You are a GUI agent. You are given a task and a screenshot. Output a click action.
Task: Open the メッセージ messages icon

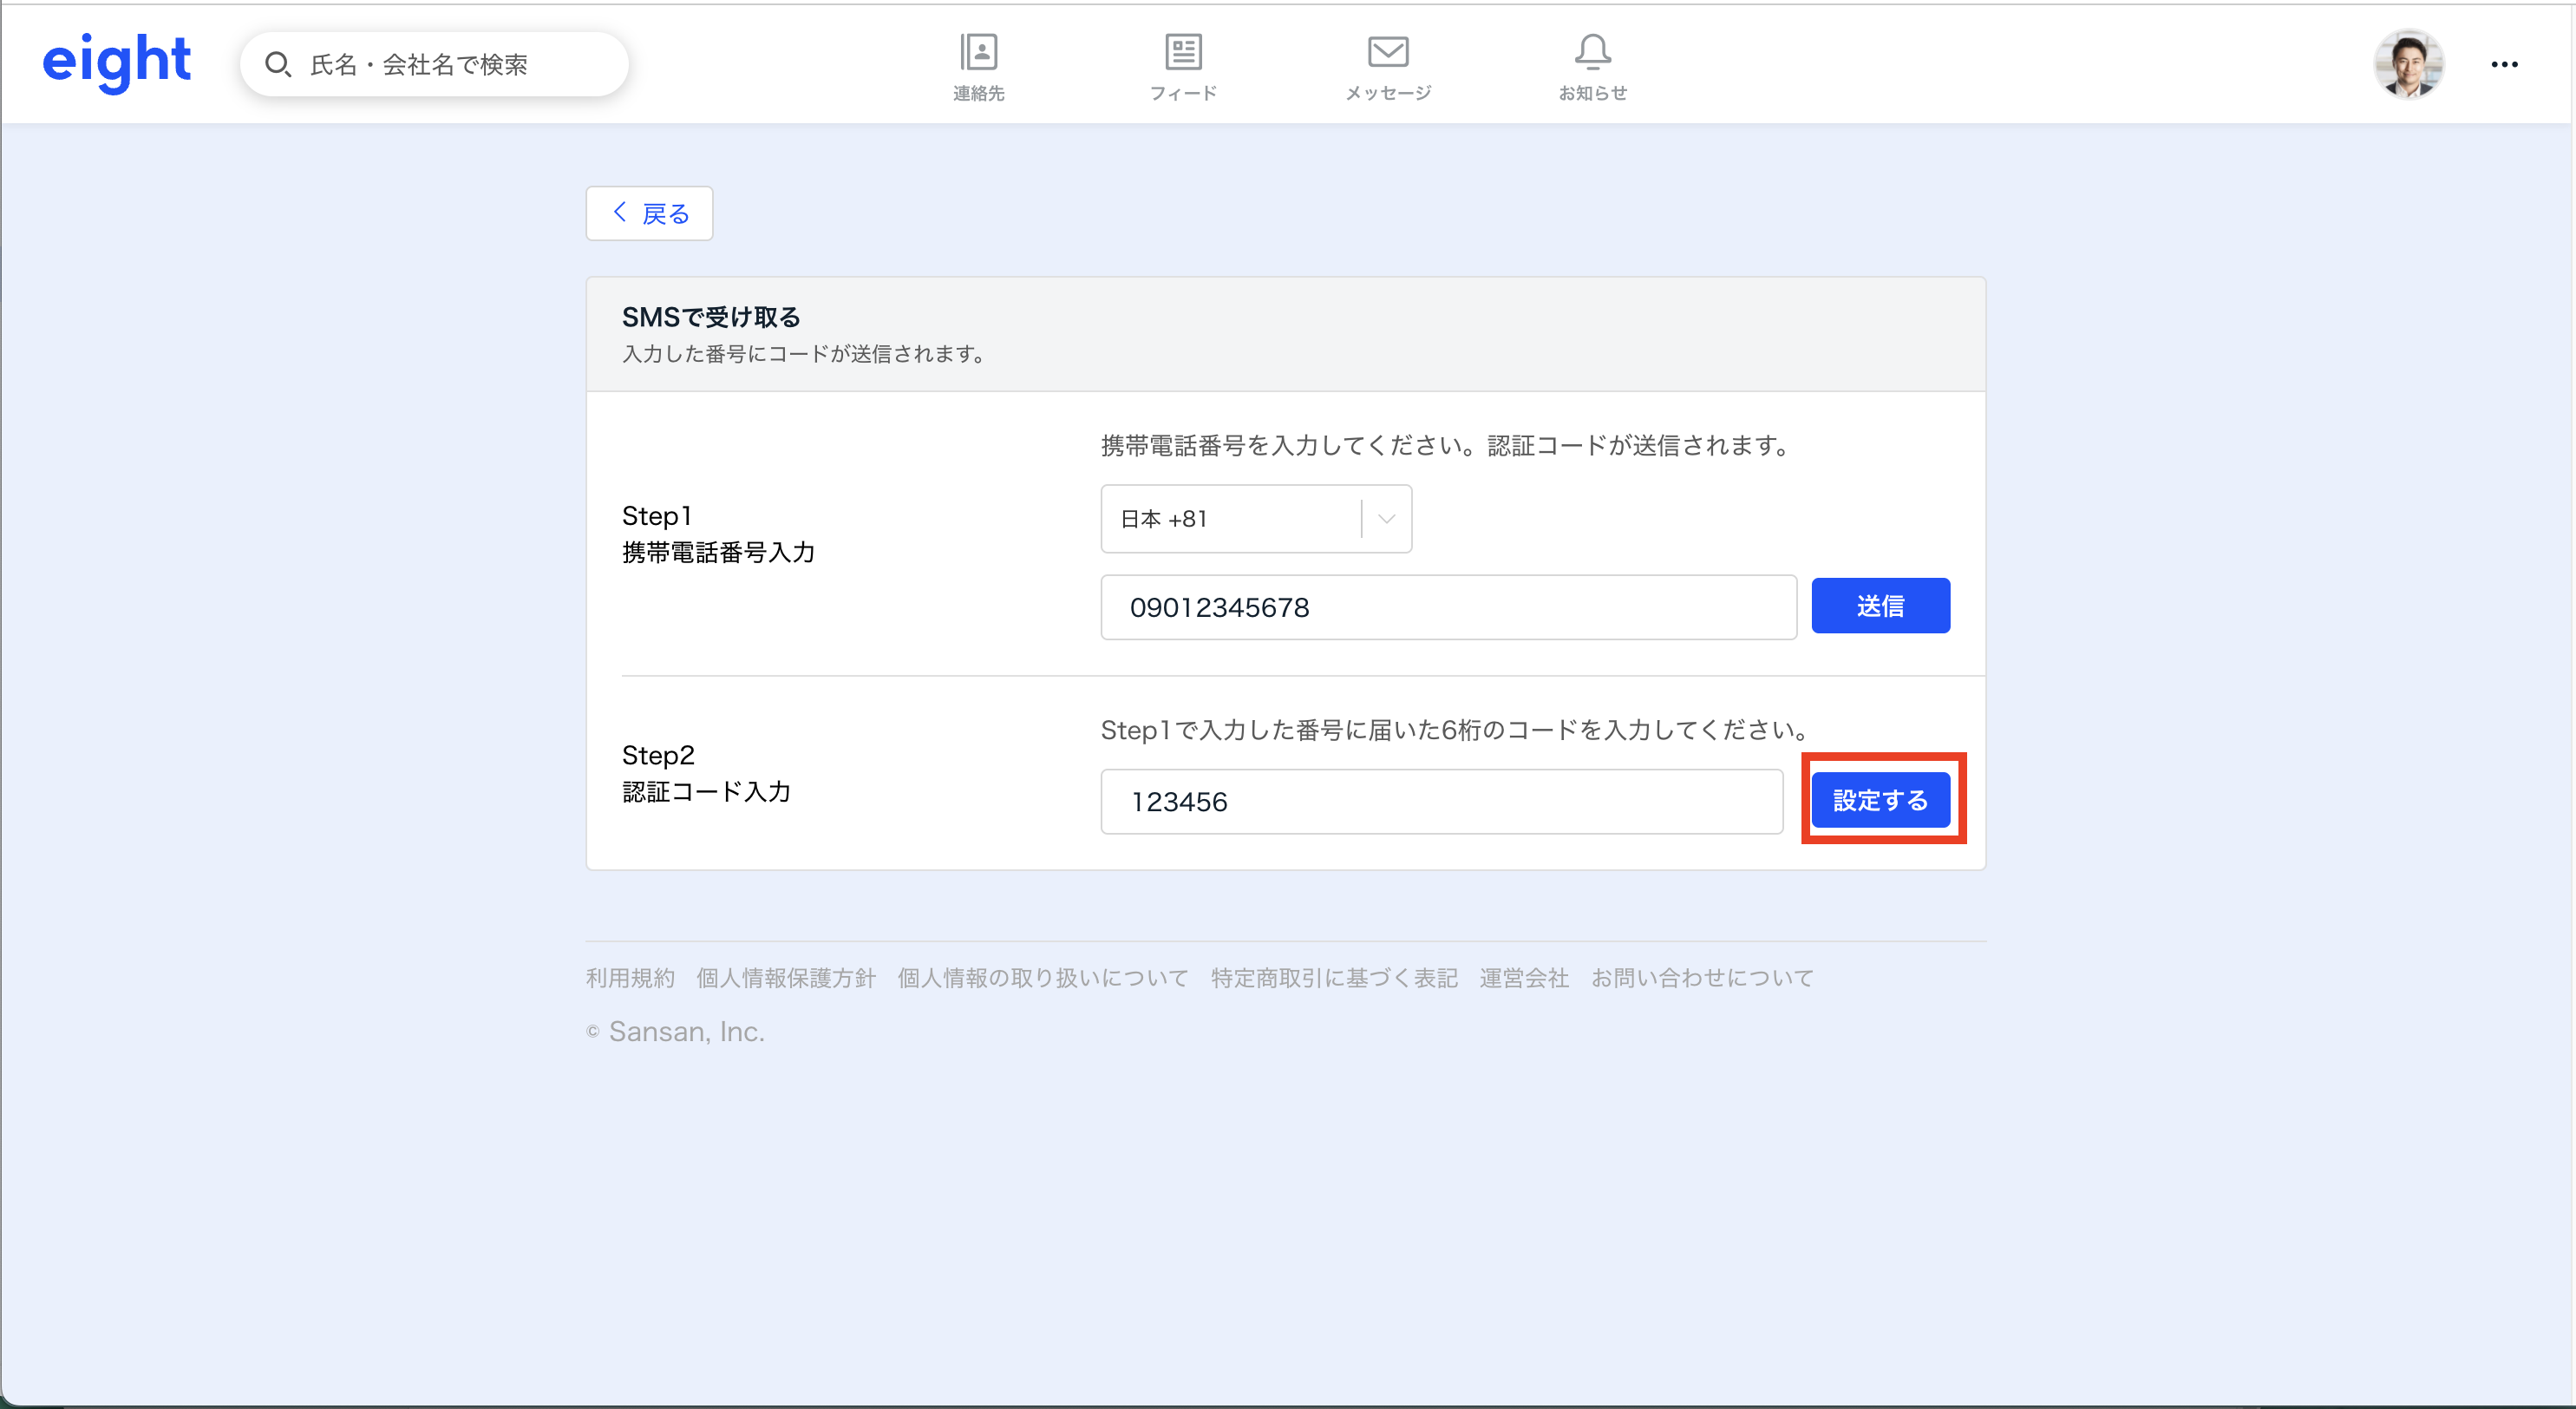(1388, 65)
